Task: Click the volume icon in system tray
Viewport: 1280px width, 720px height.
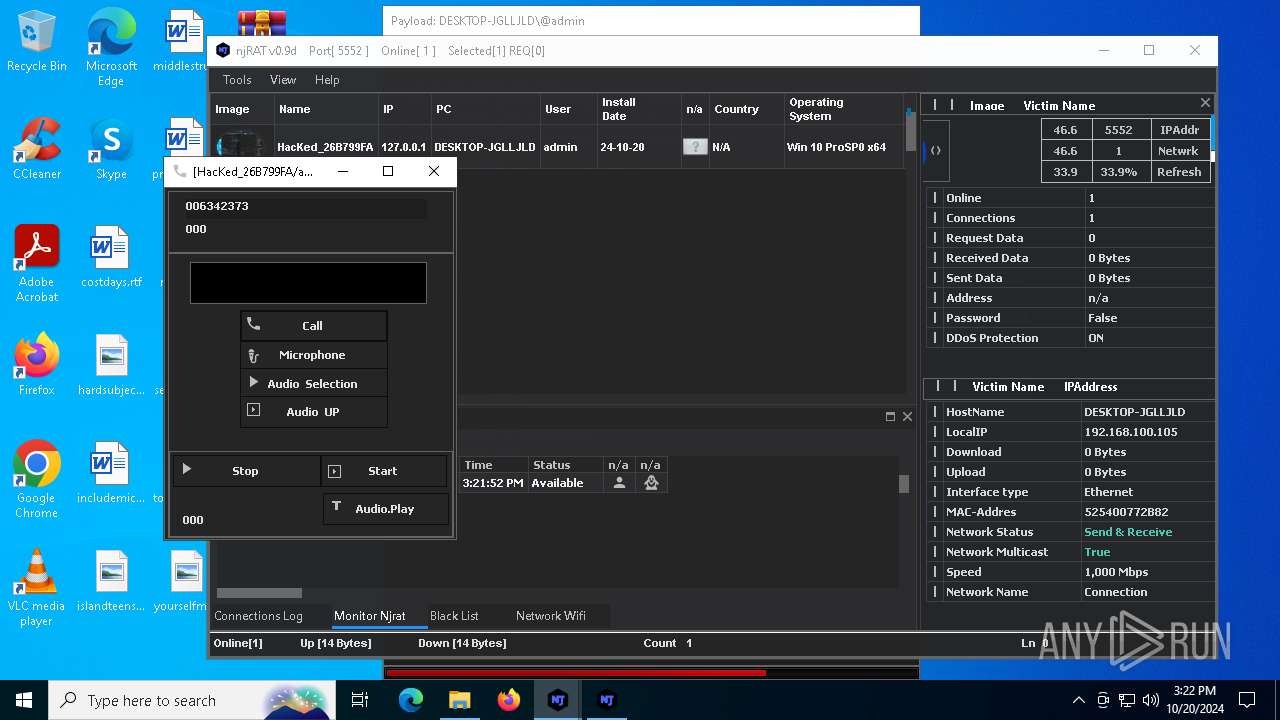Action: [1151, 700]
